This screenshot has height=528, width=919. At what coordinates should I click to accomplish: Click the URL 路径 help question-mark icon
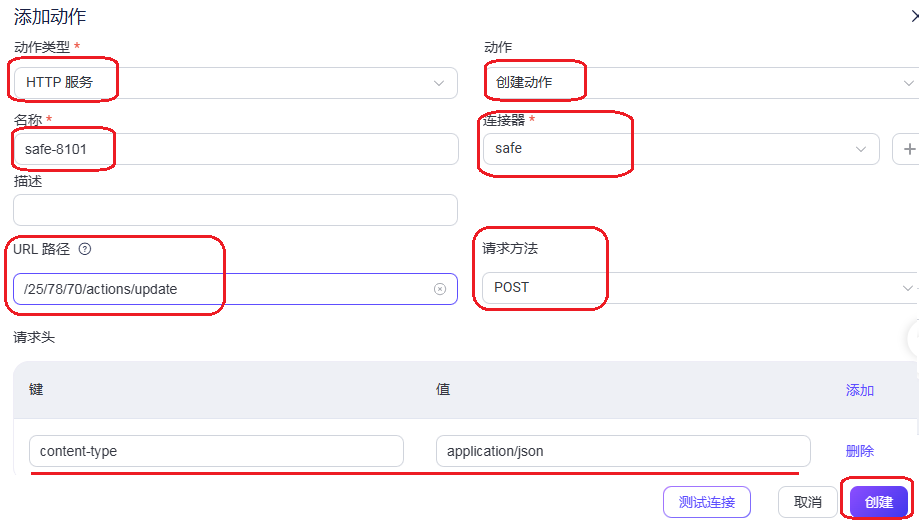coord(84,249)
